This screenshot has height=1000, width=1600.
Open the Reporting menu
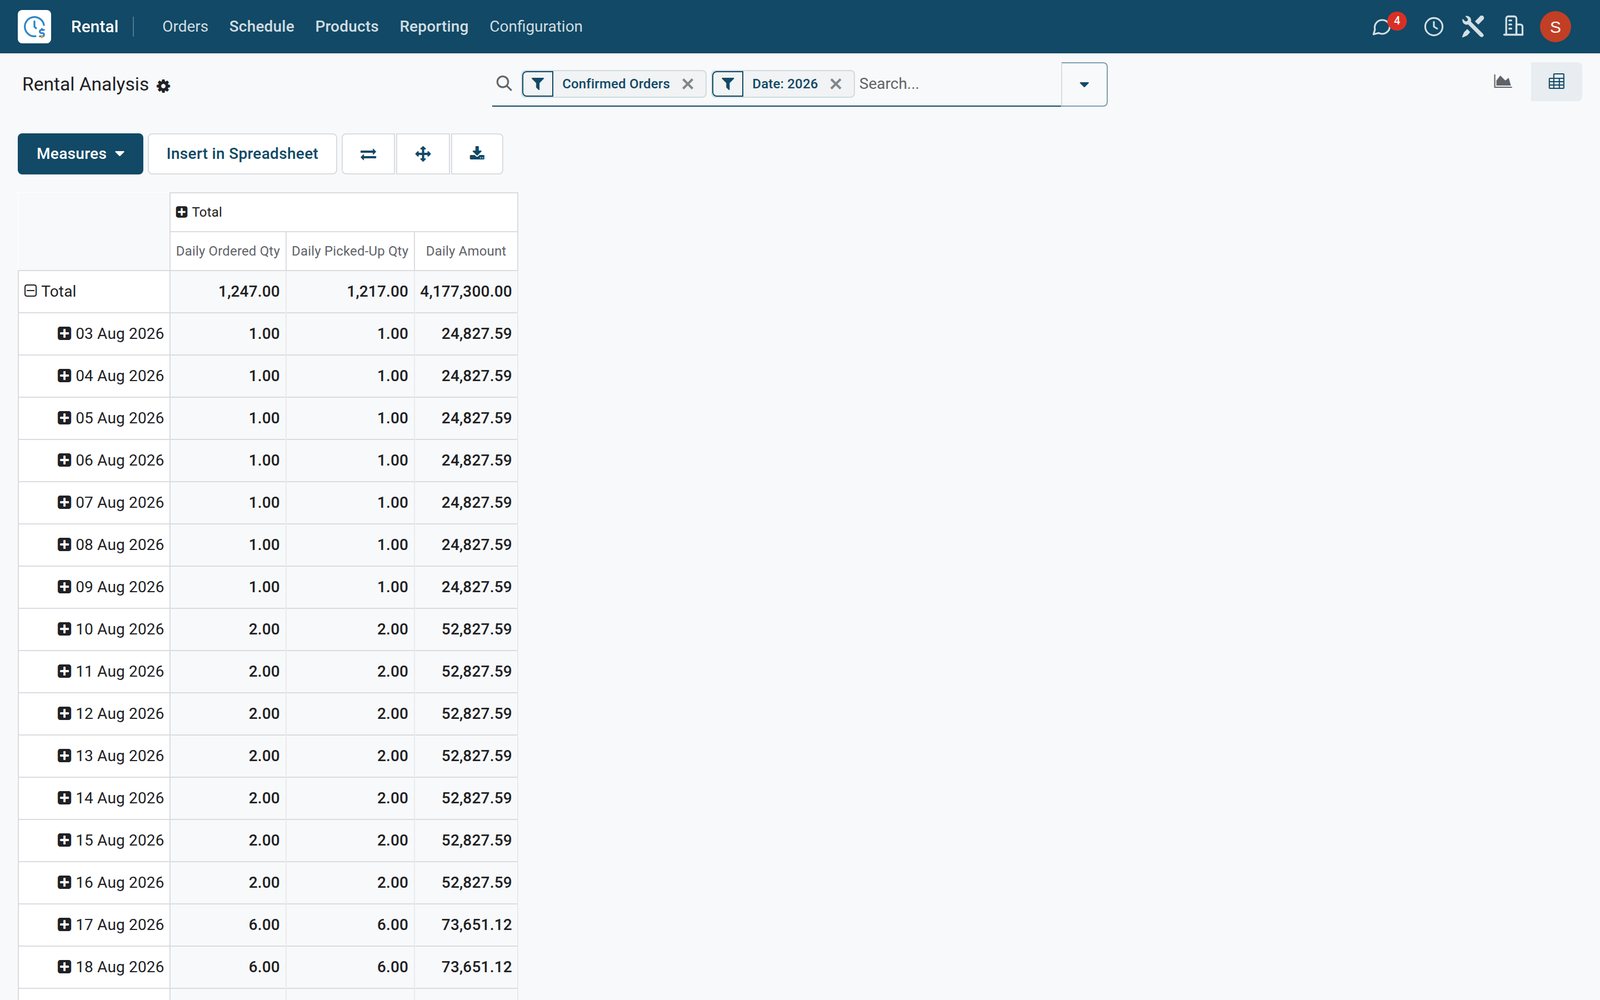[x=433, y=27]
